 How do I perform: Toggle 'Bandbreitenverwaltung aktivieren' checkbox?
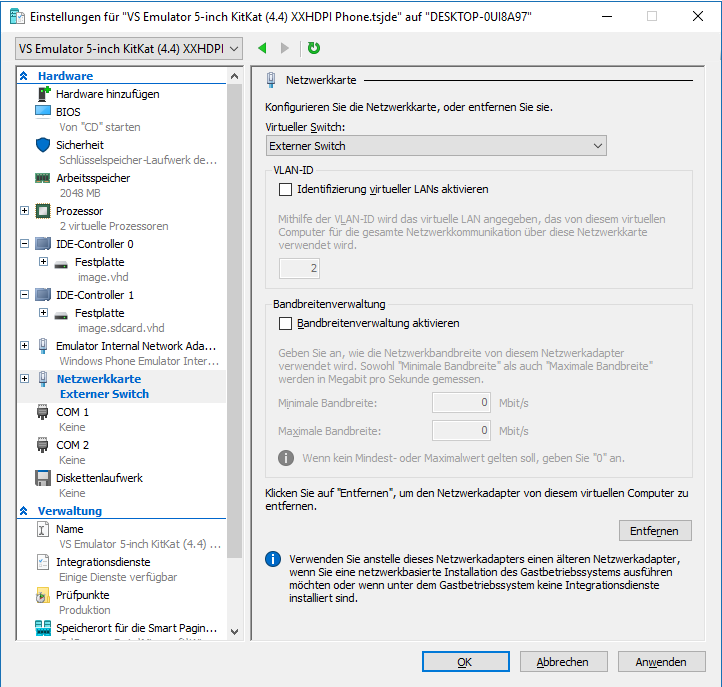point(285,324)
